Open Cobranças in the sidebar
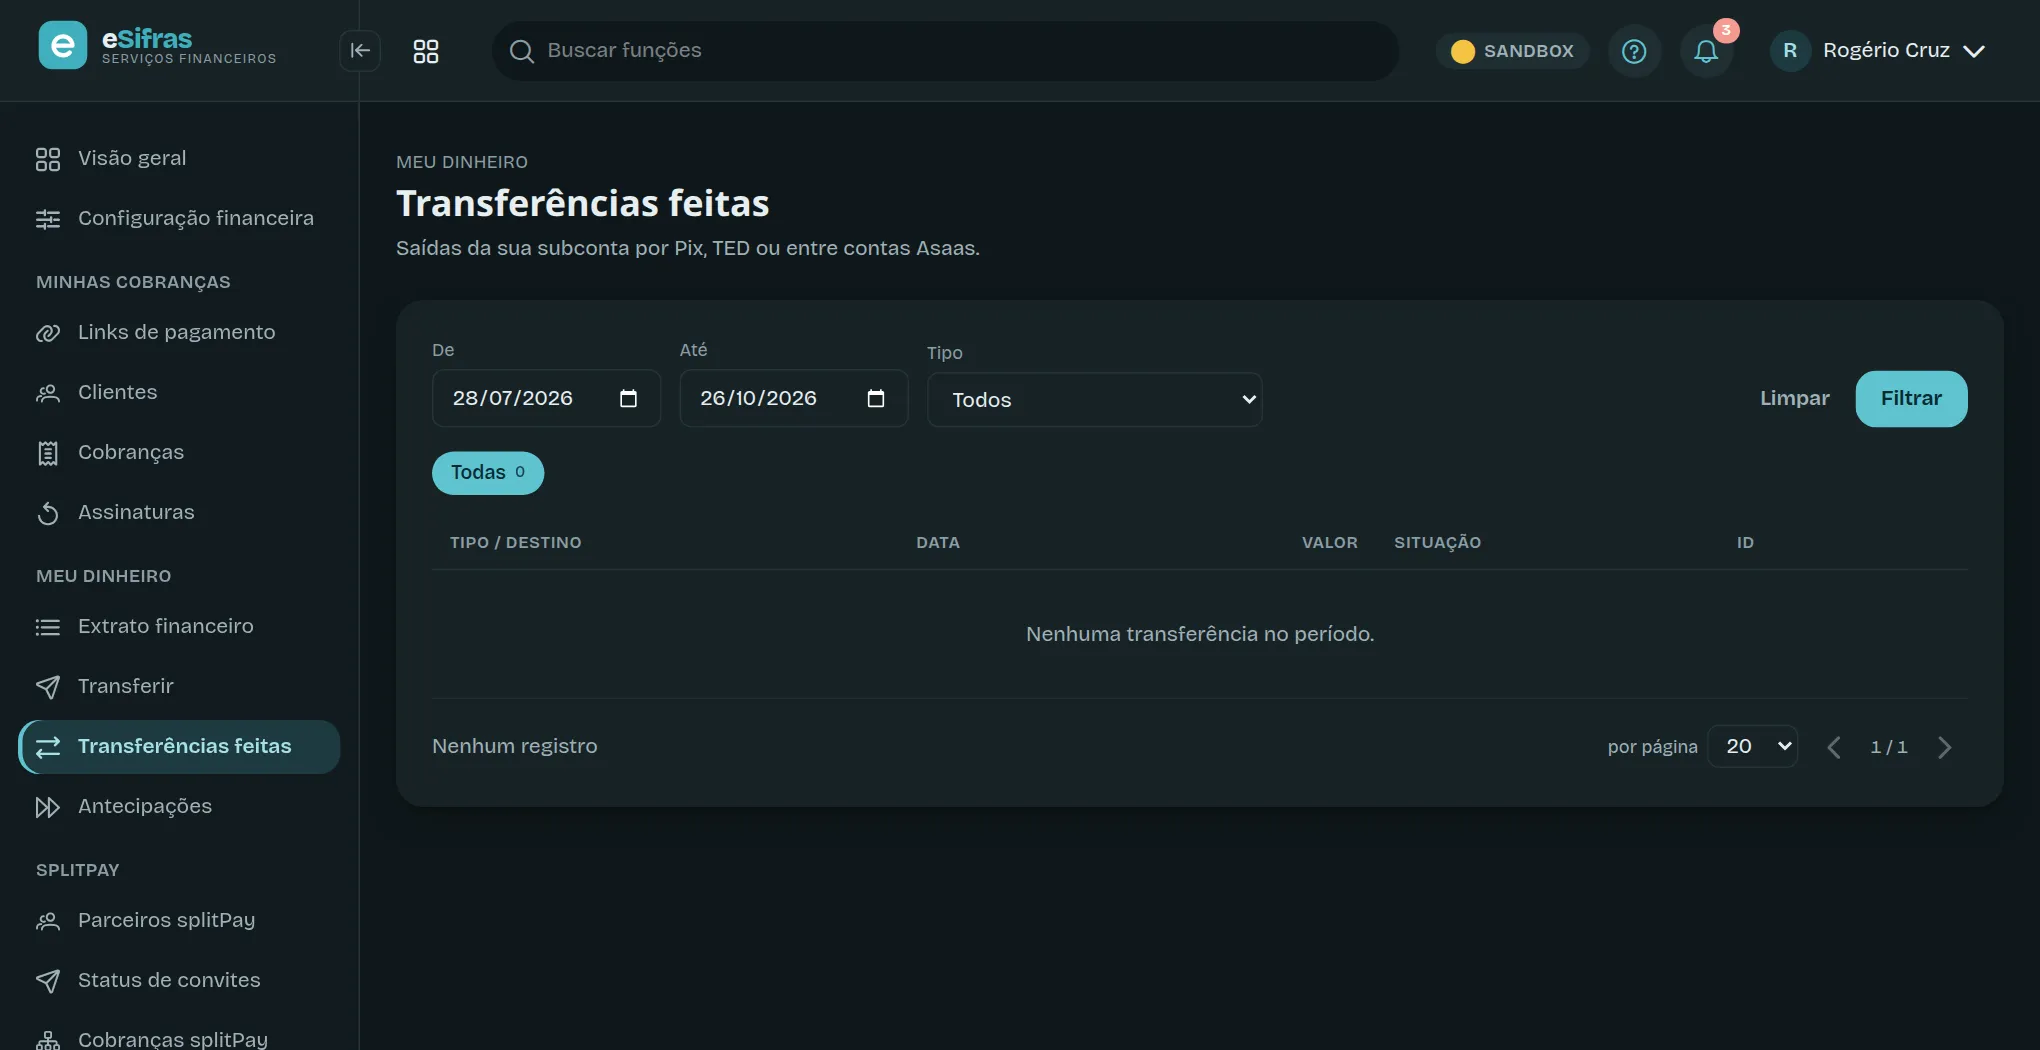 click(x=179, y=453)
